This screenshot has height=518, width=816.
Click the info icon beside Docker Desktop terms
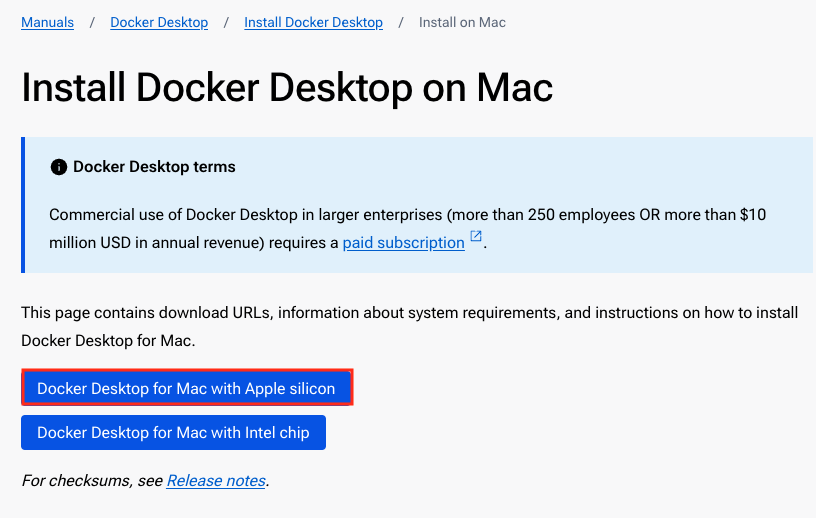tap(59, 167)
